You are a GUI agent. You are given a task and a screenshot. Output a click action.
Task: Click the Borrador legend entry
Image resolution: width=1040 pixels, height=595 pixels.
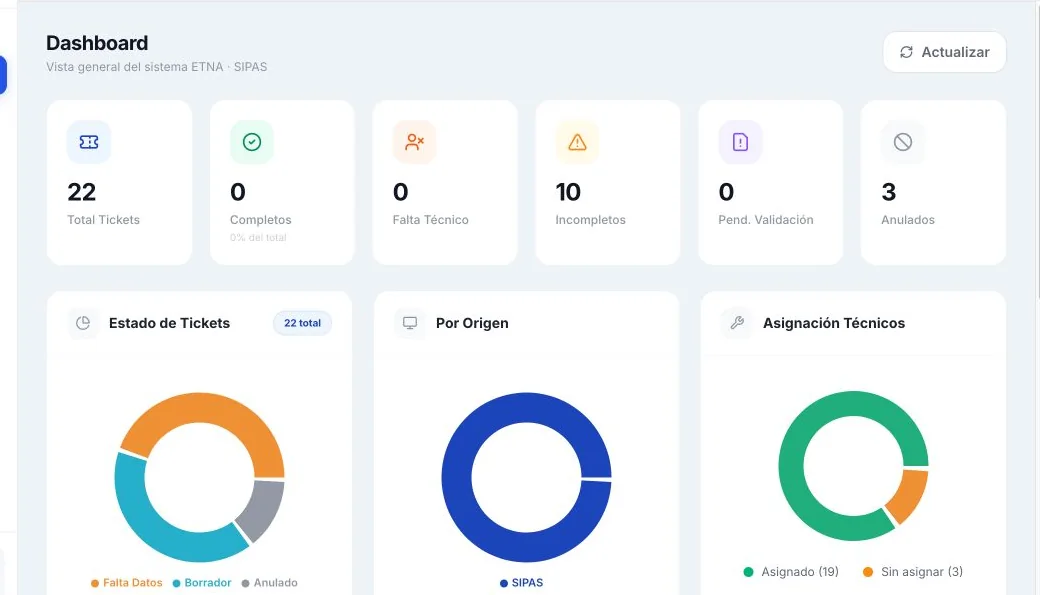click(202, 583)
